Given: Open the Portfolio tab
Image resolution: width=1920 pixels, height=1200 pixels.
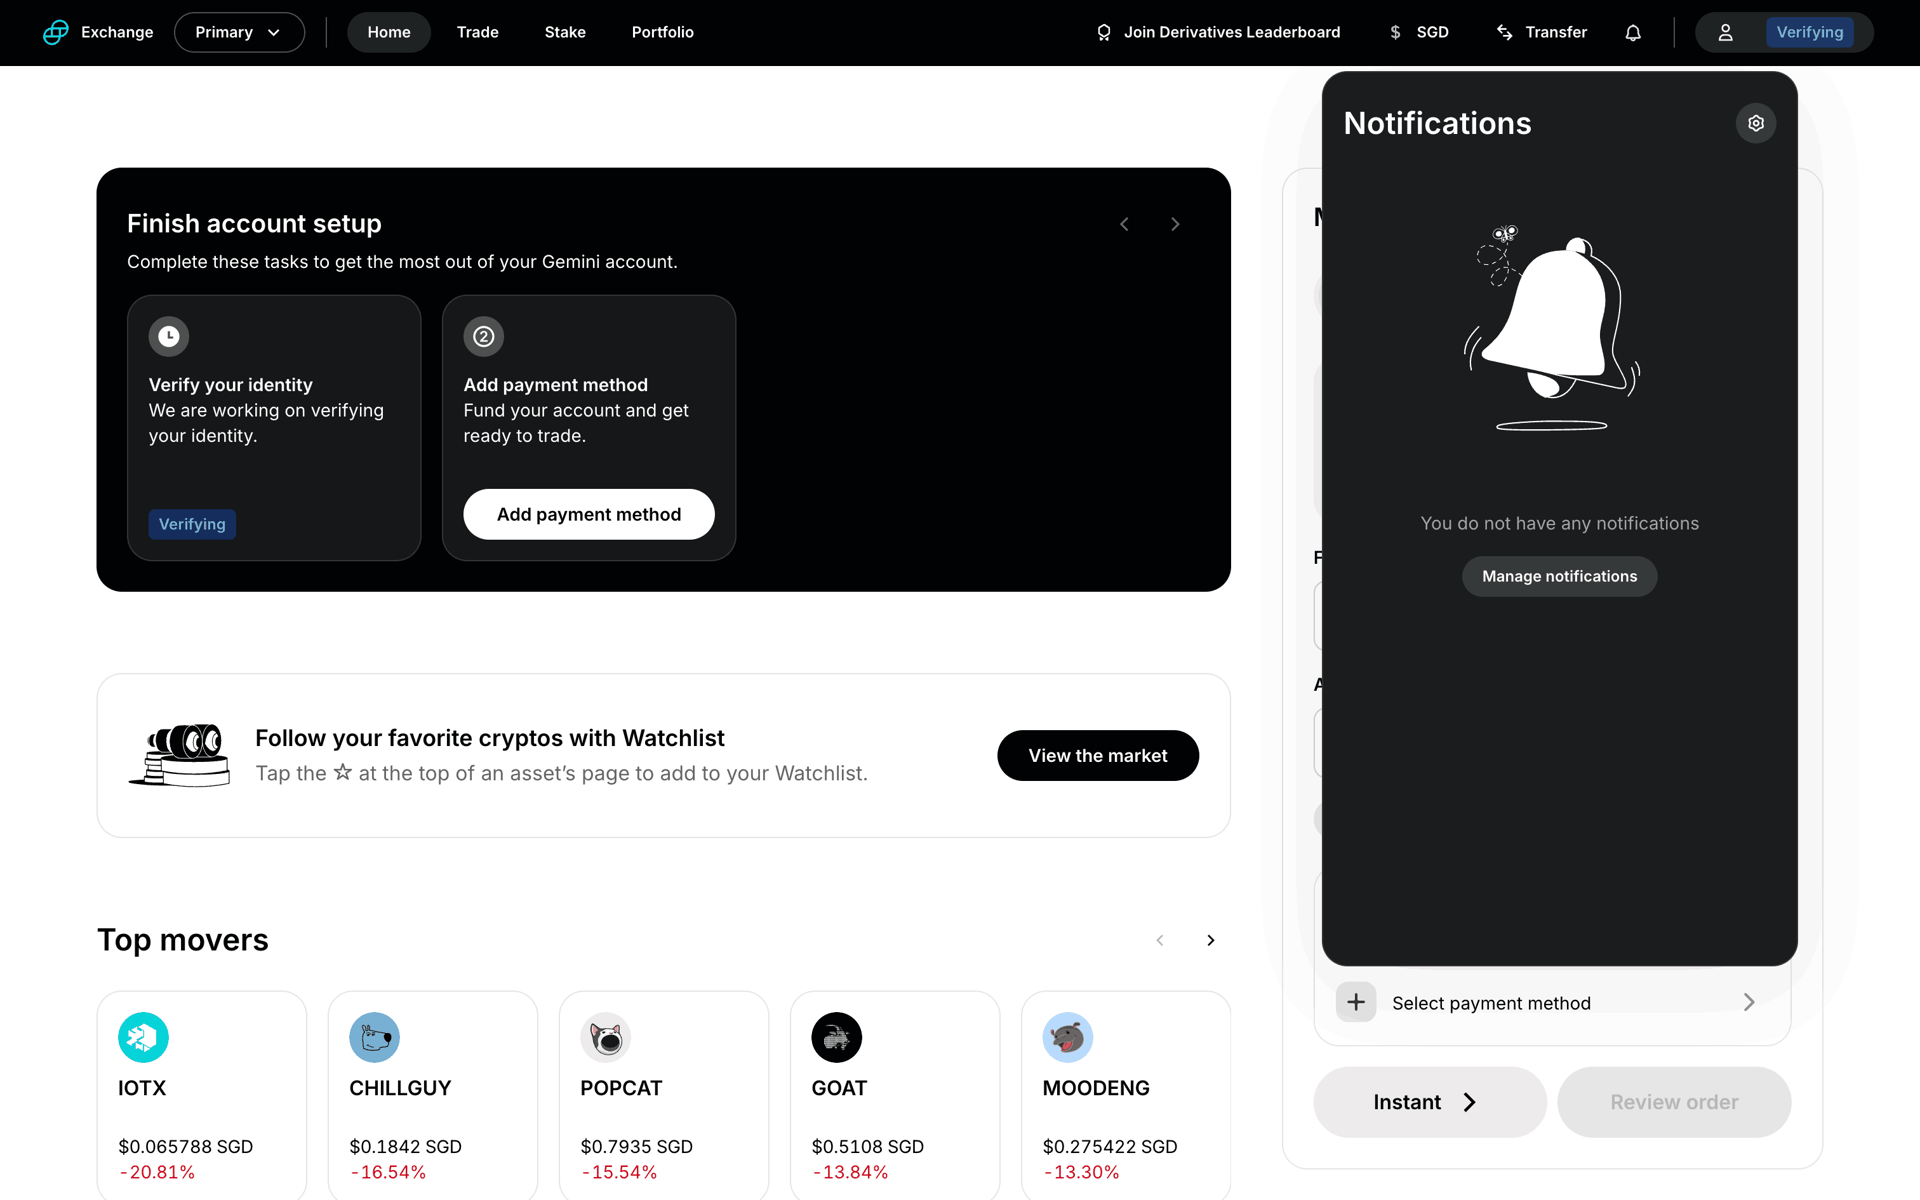Looking at the screenshot, I should [663, 32].
